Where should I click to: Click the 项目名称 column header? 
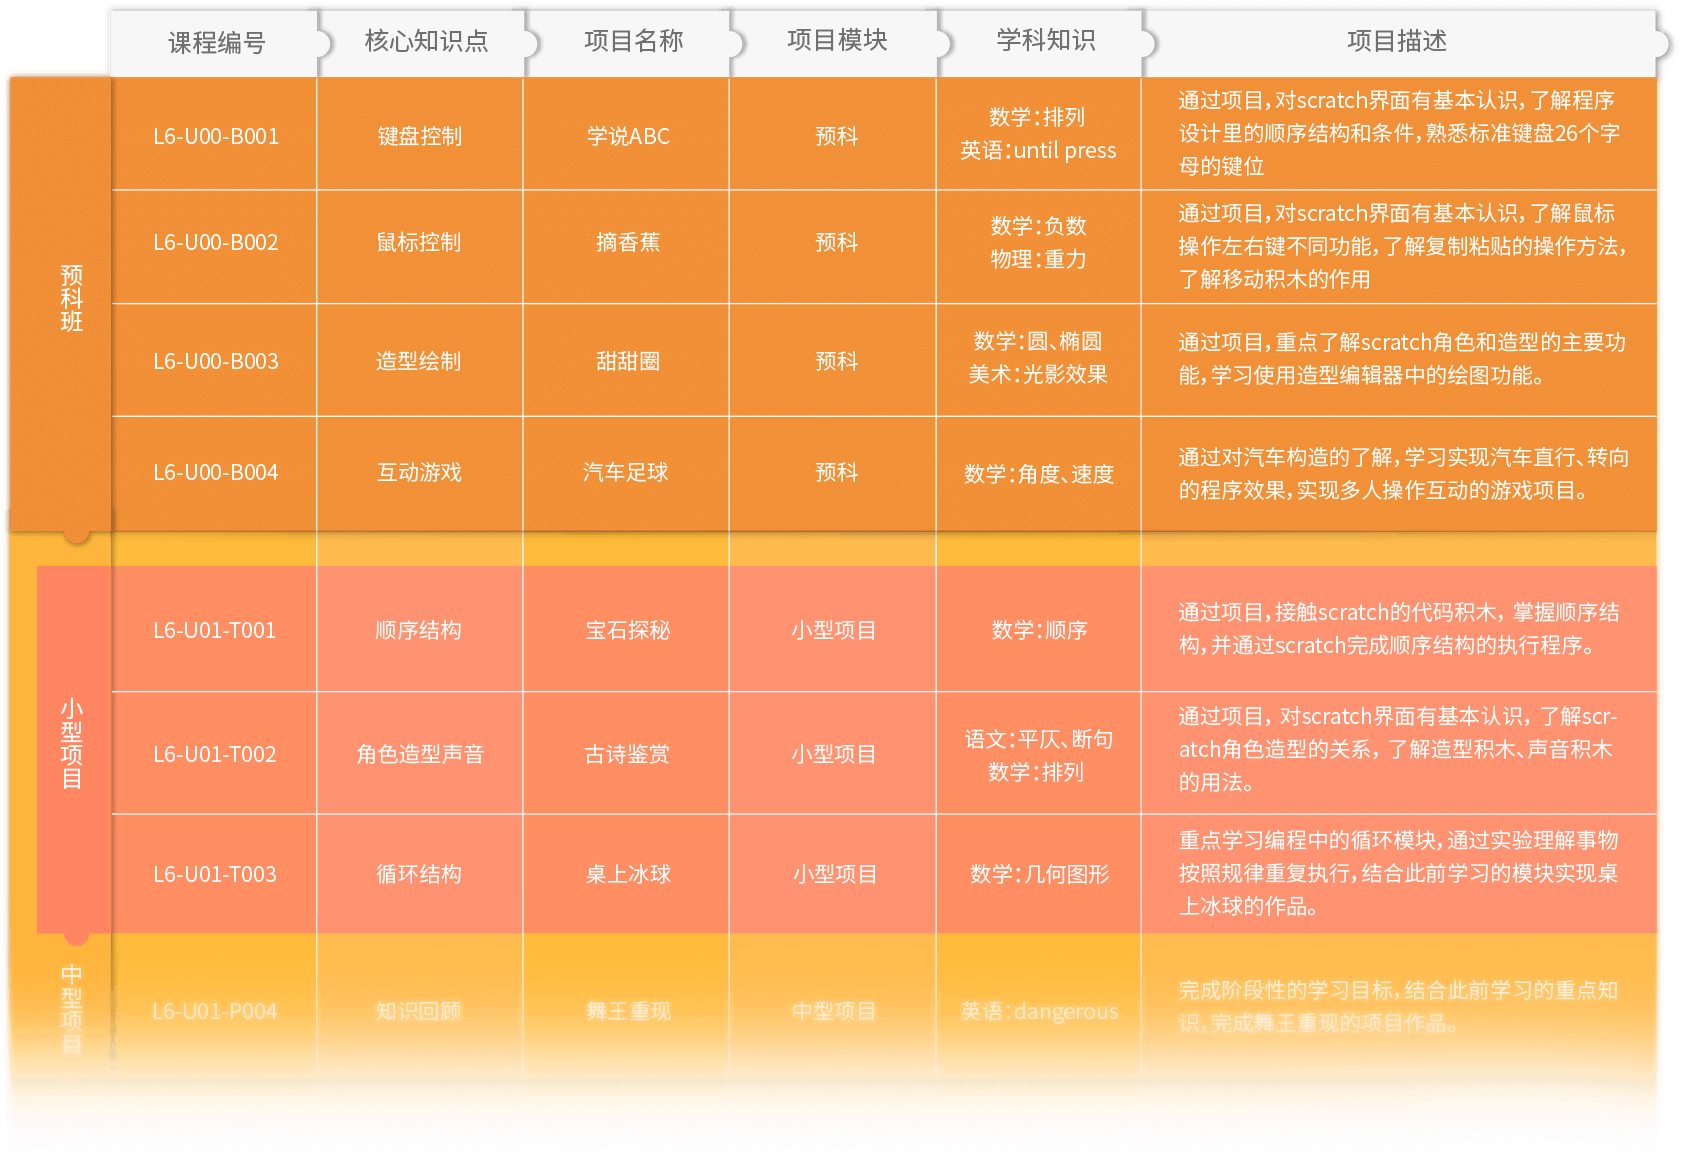(633, 41)
